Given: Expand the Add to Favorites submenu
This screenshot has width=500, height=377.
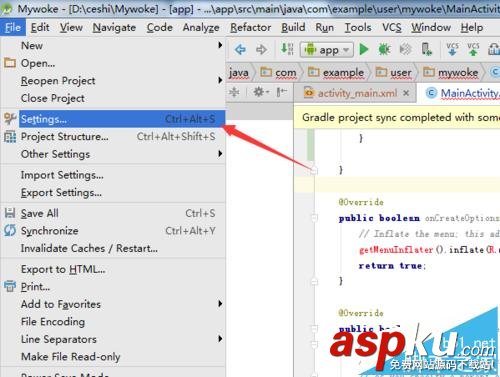Looking at the screenshot, I should click(x=113, y=304).
